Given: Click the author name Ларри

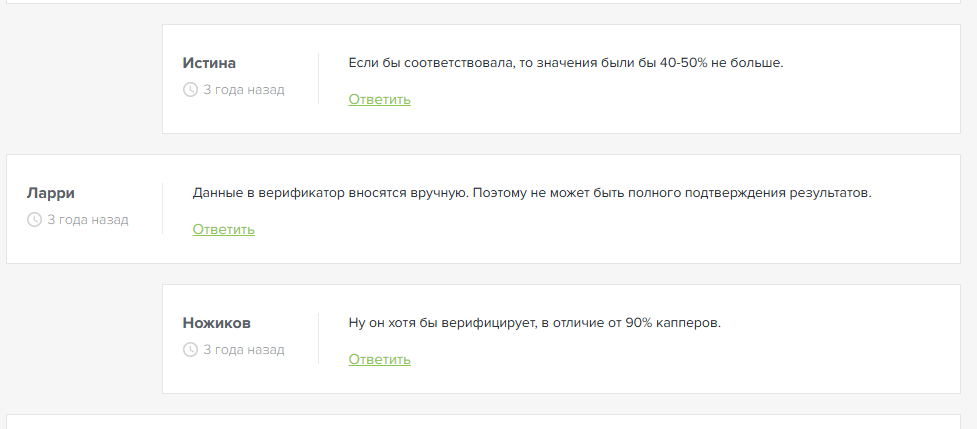Looking at the screenshot, I should pos(51,193).
